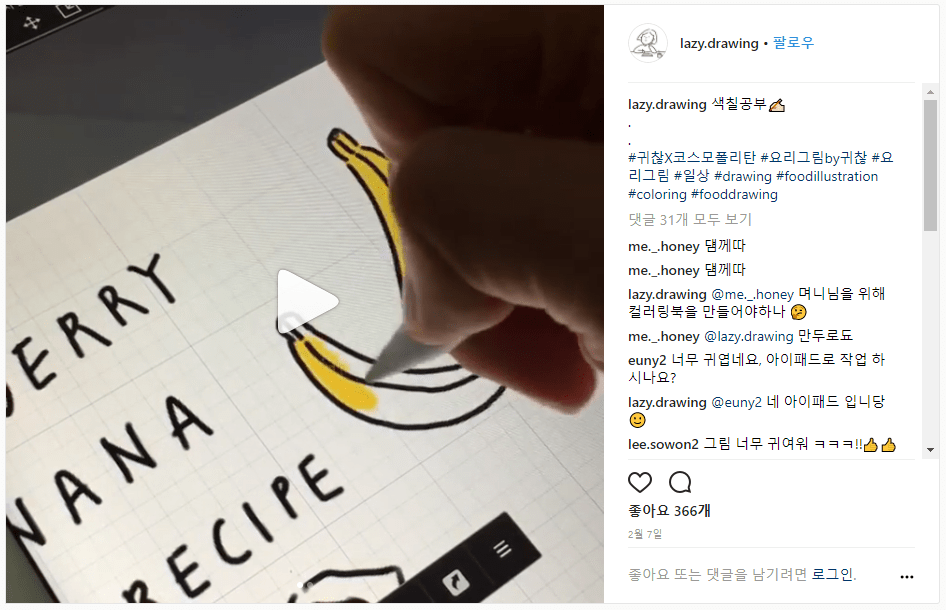Like the post with heart icon
Image resolution: width=946 pixels, height=610 pixels.
click(x=640, y=482)
